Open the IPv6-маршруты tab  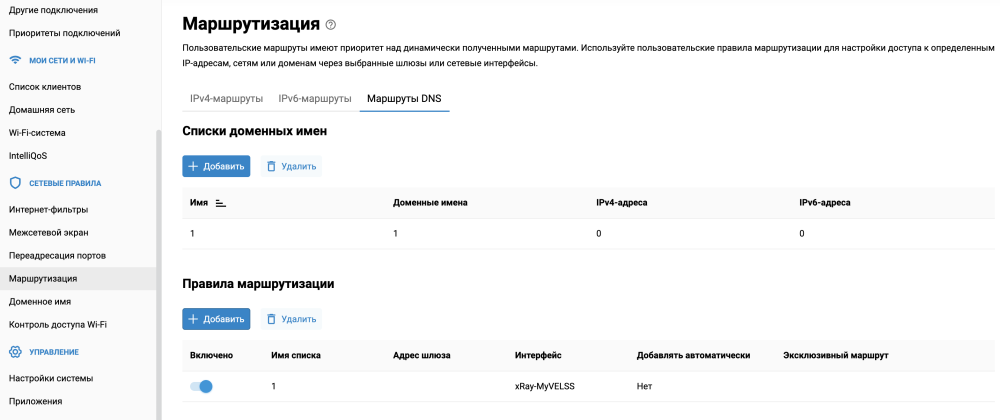click(x=314, y=99)
